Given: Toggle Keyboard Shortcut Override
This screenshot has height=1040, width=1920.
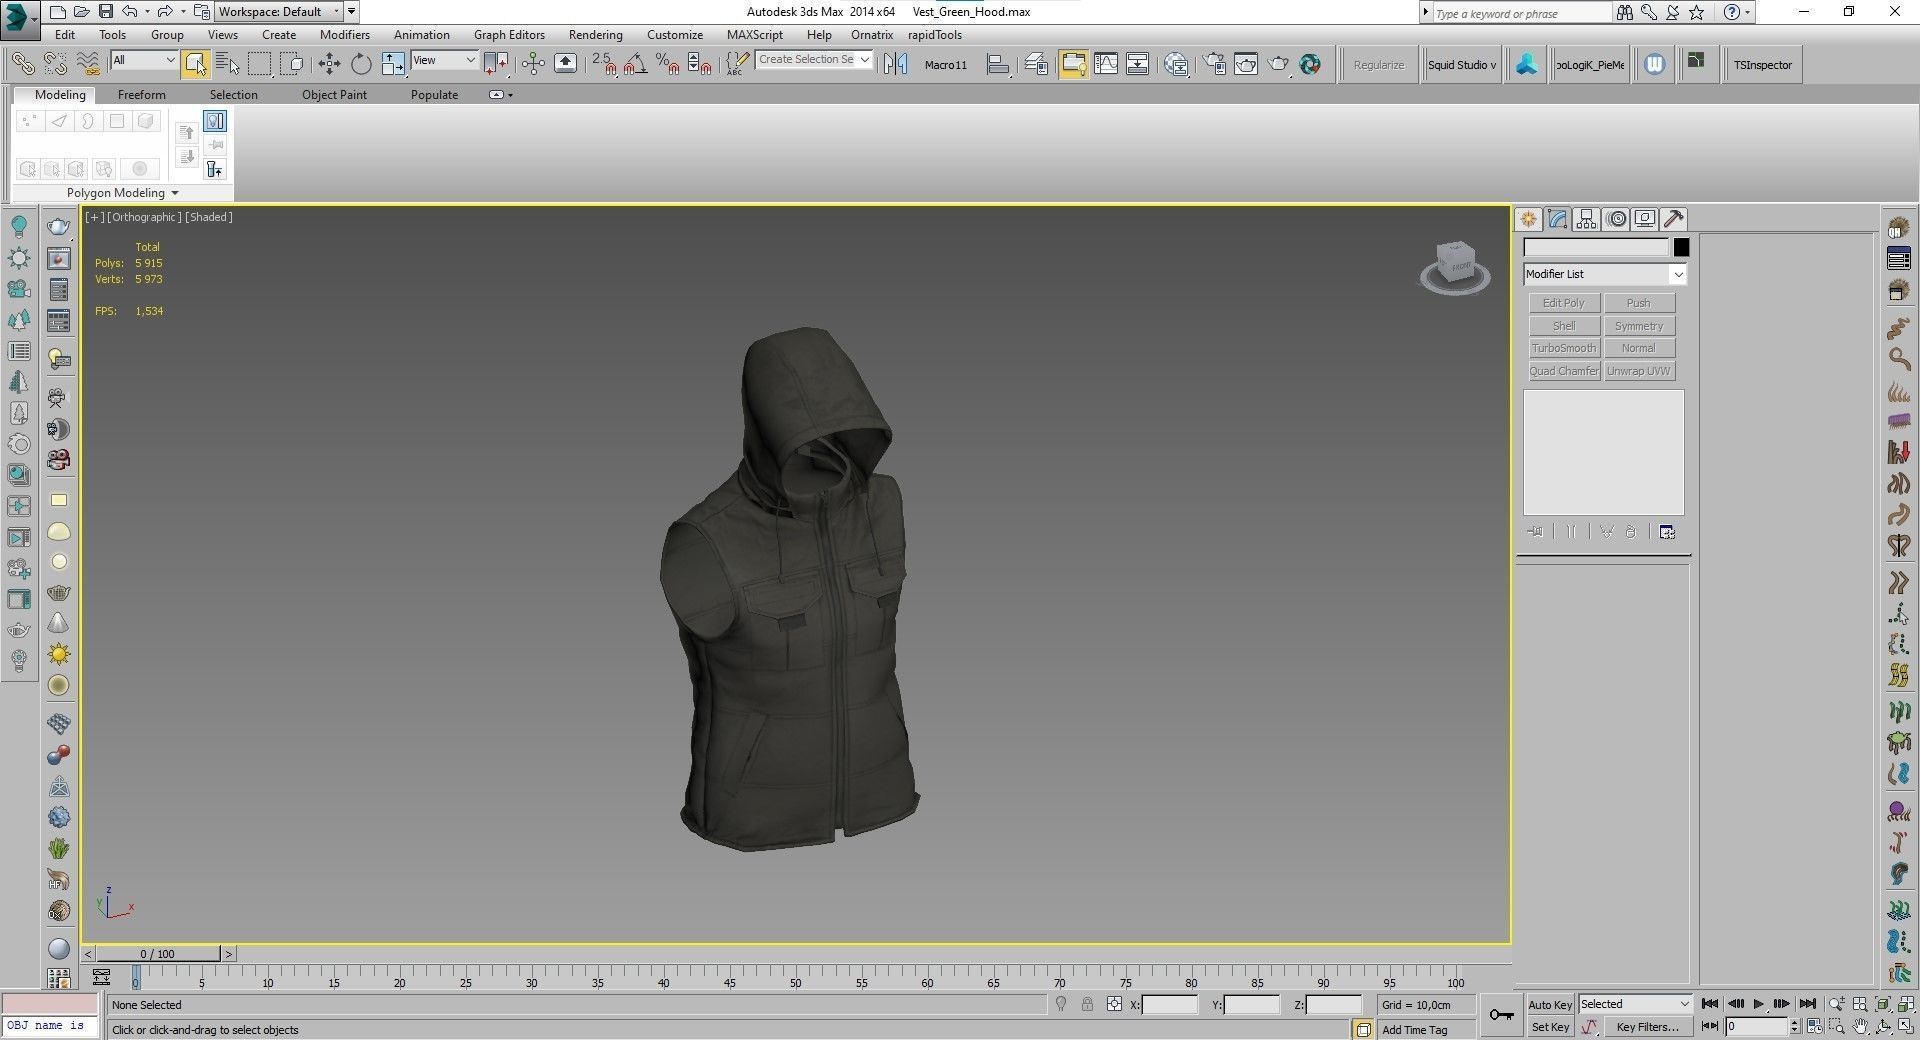Looking at the screenshot, I should coord(565,64).
